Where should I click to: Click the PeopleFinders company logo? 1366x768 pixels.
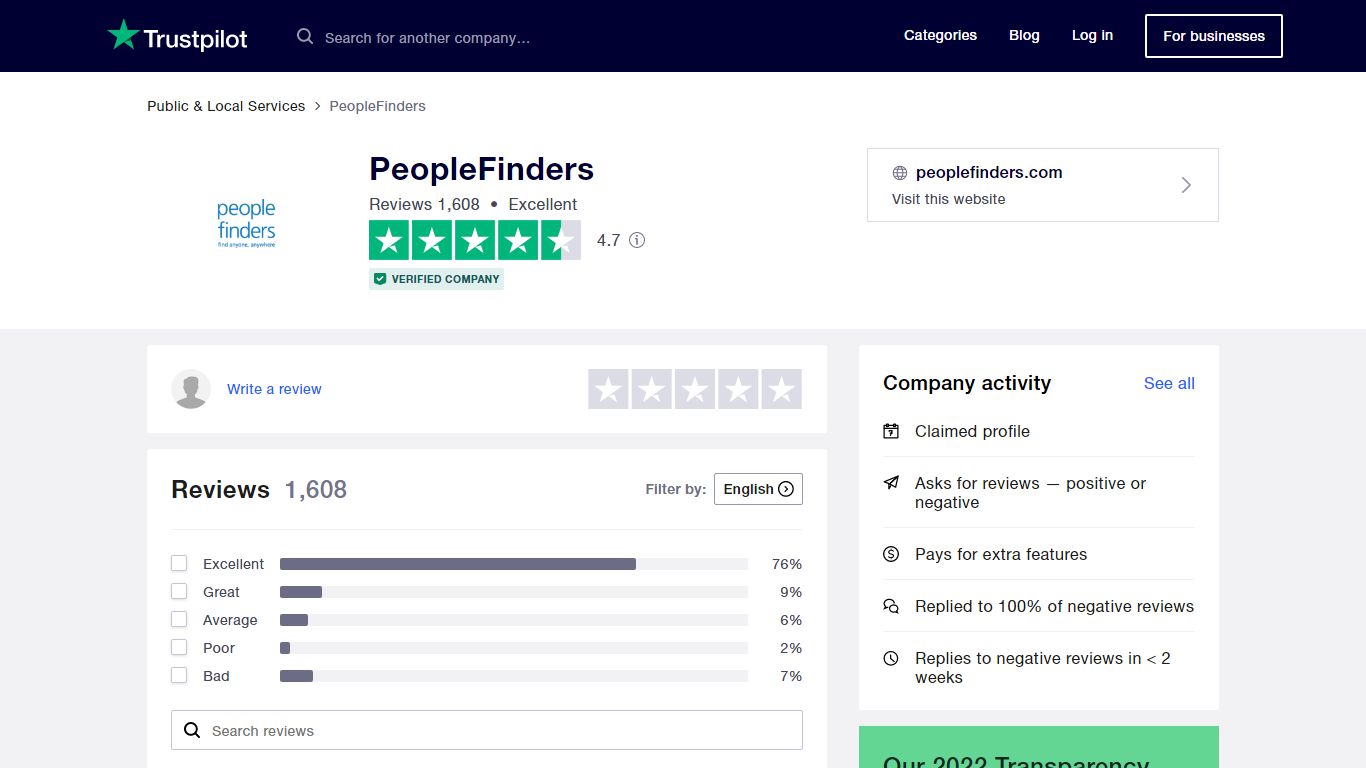[x=246, y=224]
